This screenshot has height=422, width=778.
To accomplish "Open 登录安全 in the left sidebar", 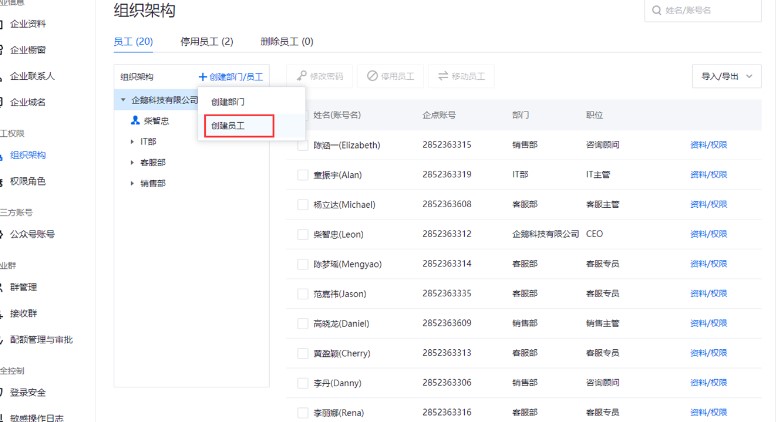I will tap(28, 392).
